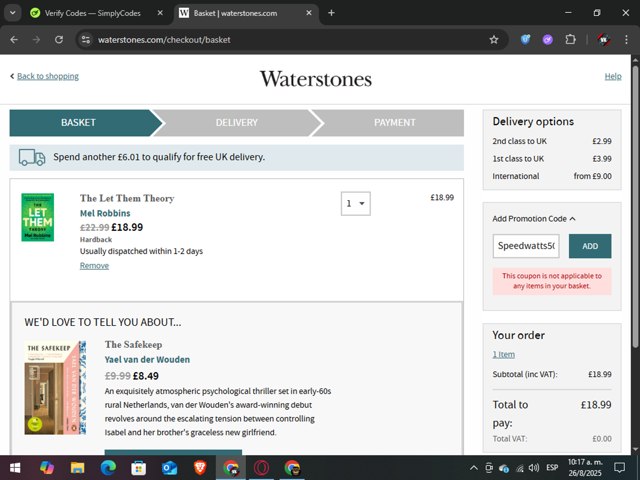Click the delivery truck icon

(x=31, y=157)
